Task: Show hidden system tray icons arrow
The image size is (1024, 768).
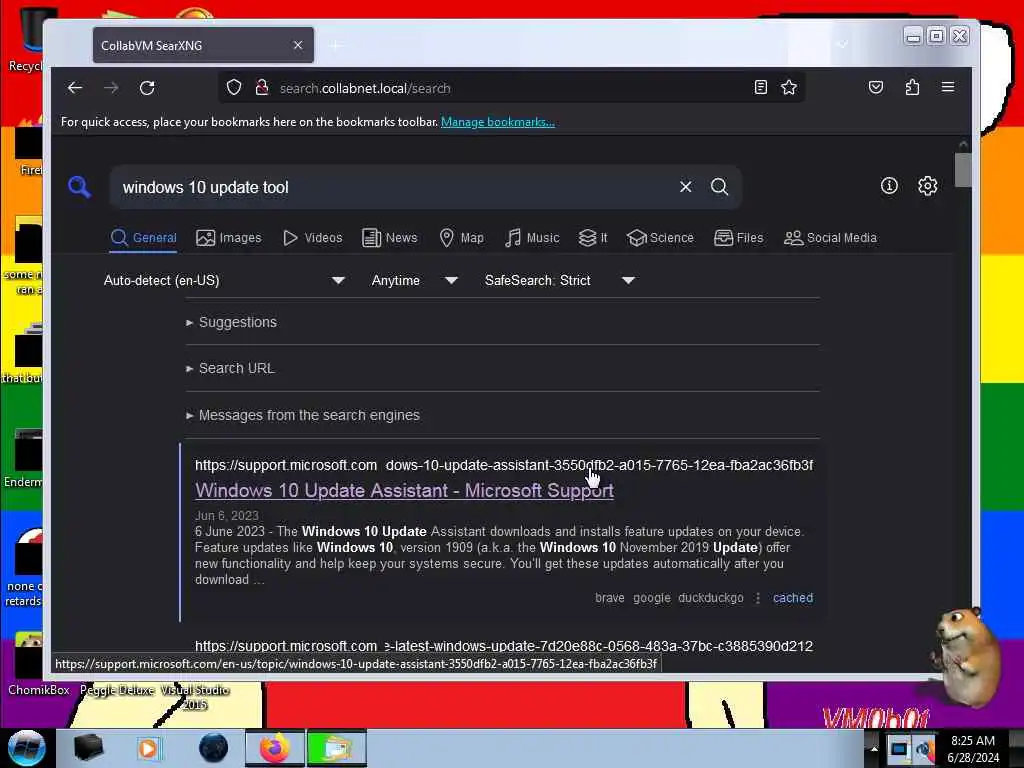Action: 874,748
